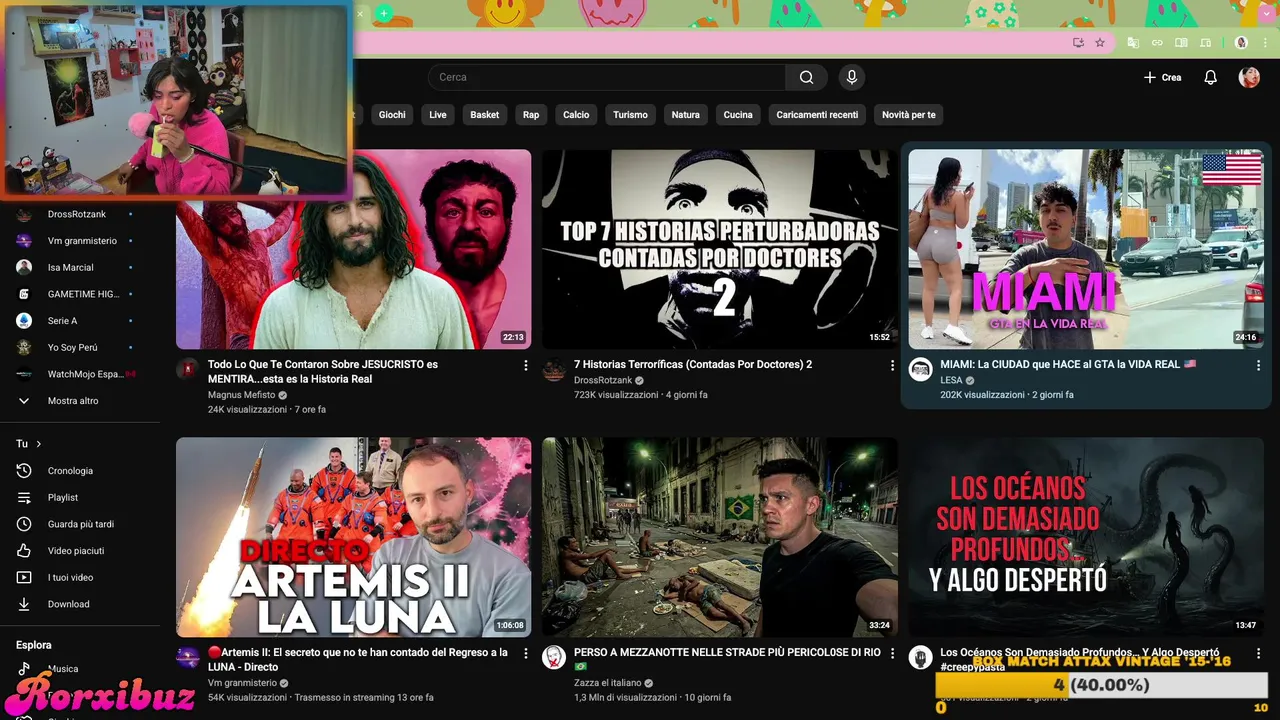
Task: Play Los Océanos Son Demasiado Profundos thumbnail
Action: click(1086, 537)
